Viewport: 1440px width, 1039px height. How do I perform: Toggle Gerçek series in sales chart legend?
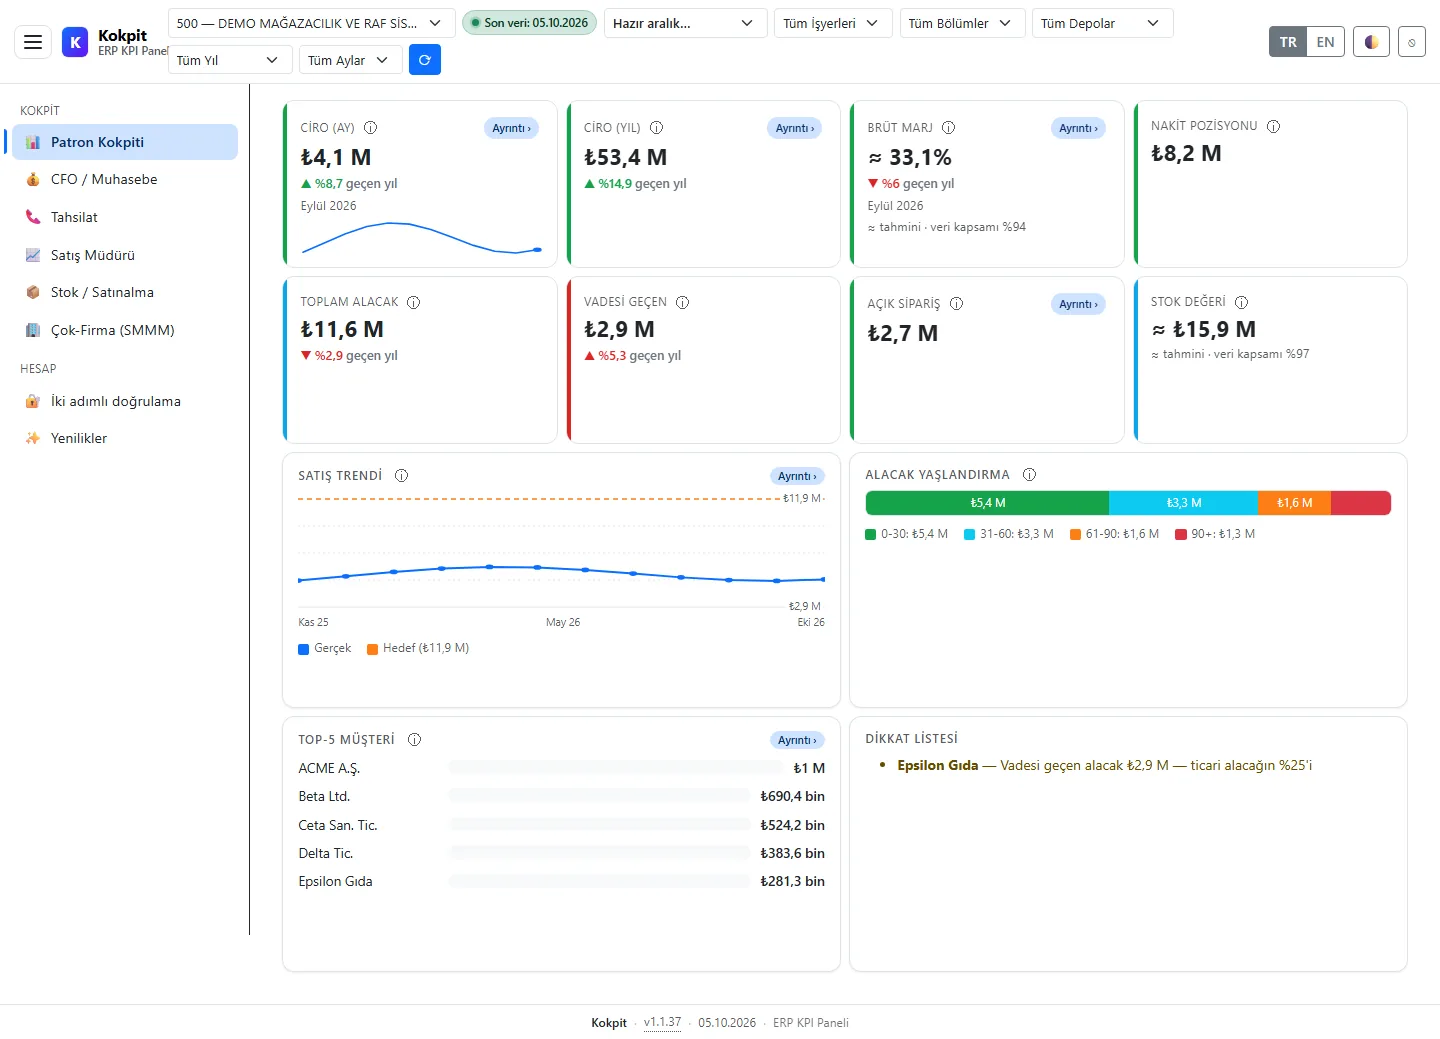[x=325, y=648]
